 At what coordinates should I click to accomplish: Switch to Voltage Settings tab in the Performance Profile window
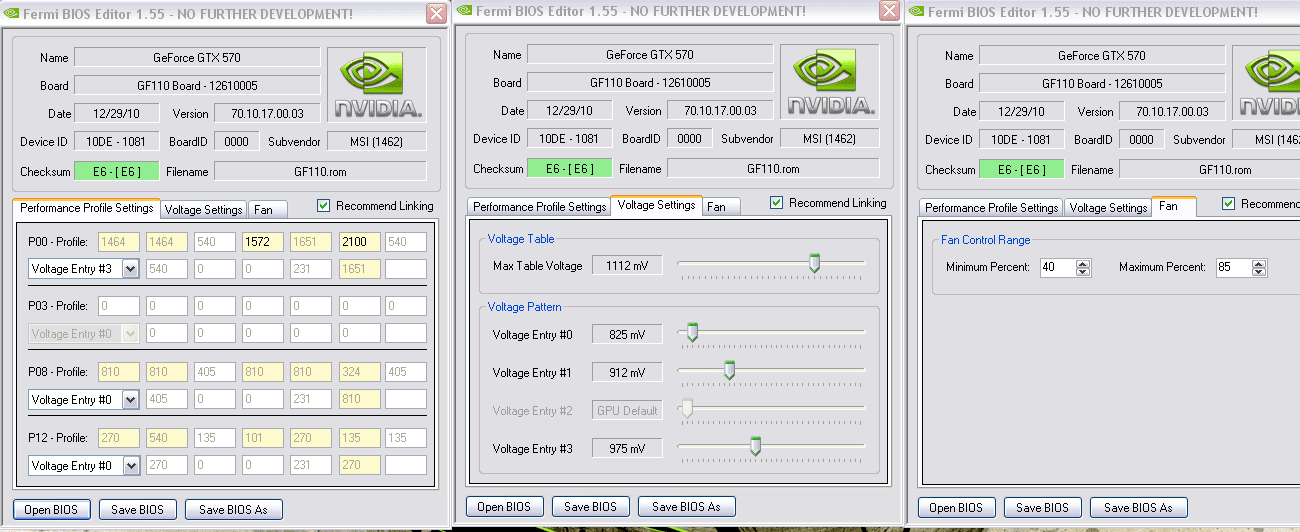[203, 210]
